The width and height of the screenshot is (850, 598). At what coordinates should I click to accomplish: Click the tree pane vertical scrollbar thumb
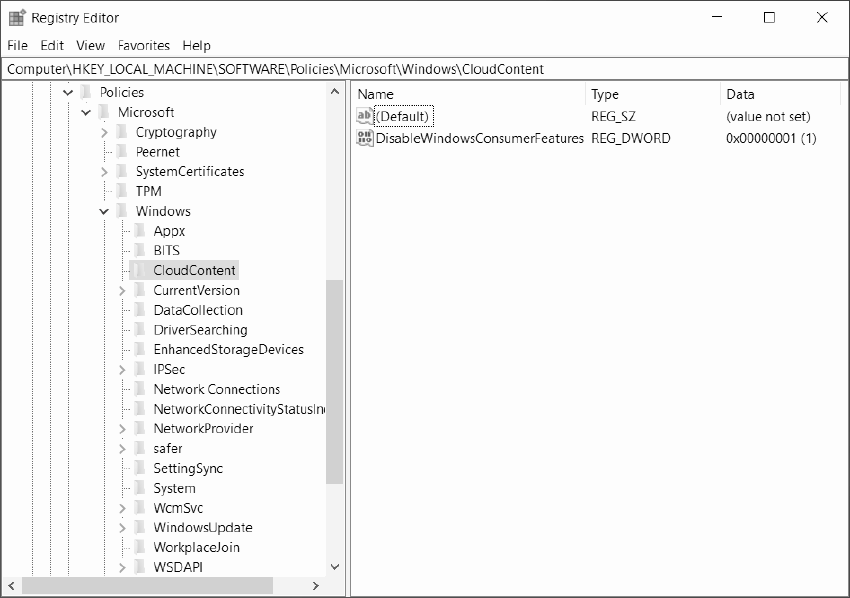tap(335, 380)
